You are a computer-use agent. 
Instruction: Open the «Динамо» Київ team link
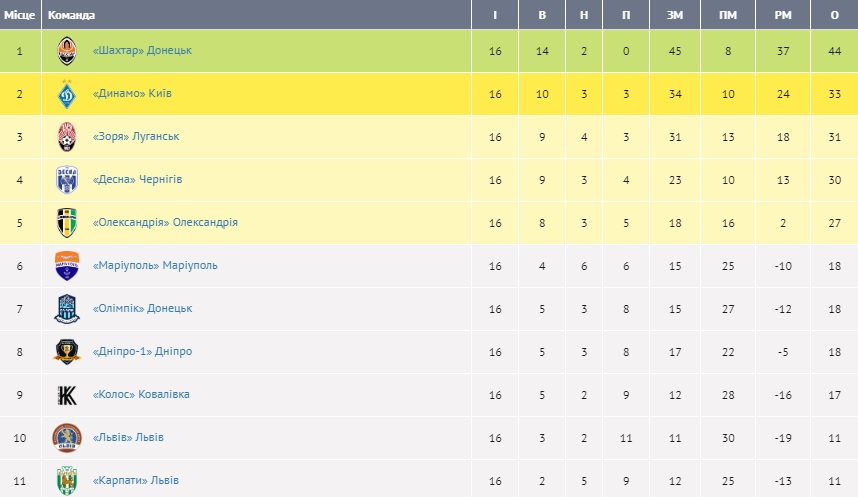134,94
